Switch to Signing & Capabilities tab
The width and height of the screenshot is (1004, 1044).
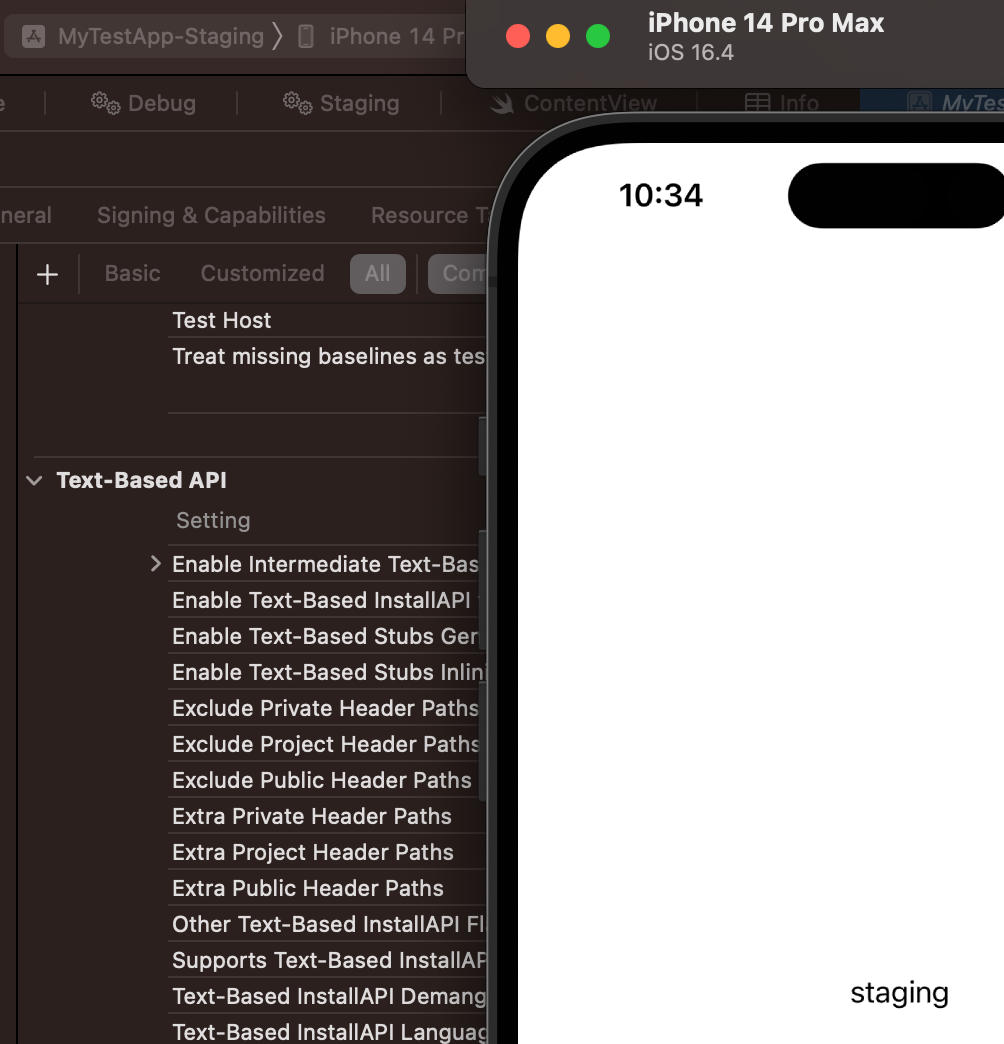[x=211, y=215]
